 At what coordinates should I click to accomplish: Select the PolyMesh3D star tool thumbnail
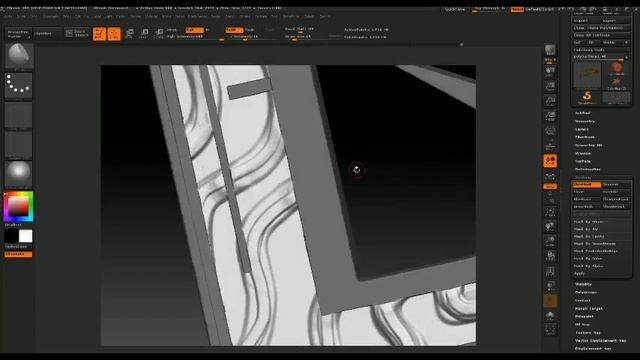616,83
